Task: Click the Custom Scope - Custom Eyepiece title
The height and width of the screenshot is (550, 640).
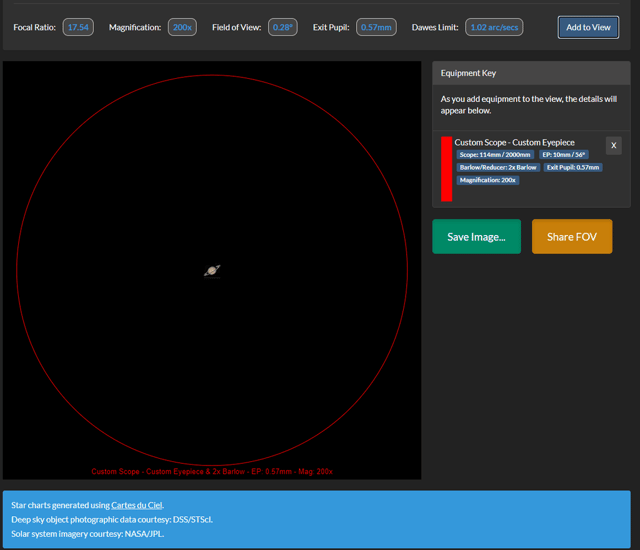Action: tap(514, 142)
